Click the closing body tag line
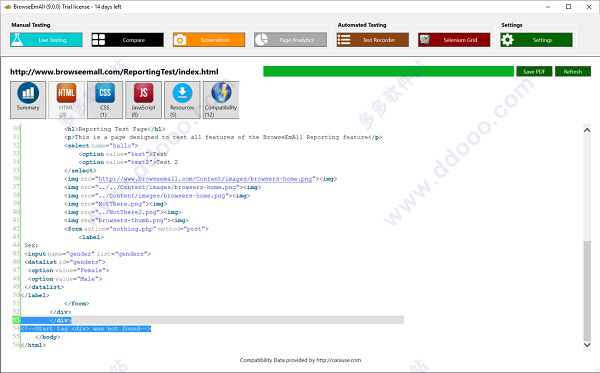Screen dimensions: 600x373 tap(48, 337)
